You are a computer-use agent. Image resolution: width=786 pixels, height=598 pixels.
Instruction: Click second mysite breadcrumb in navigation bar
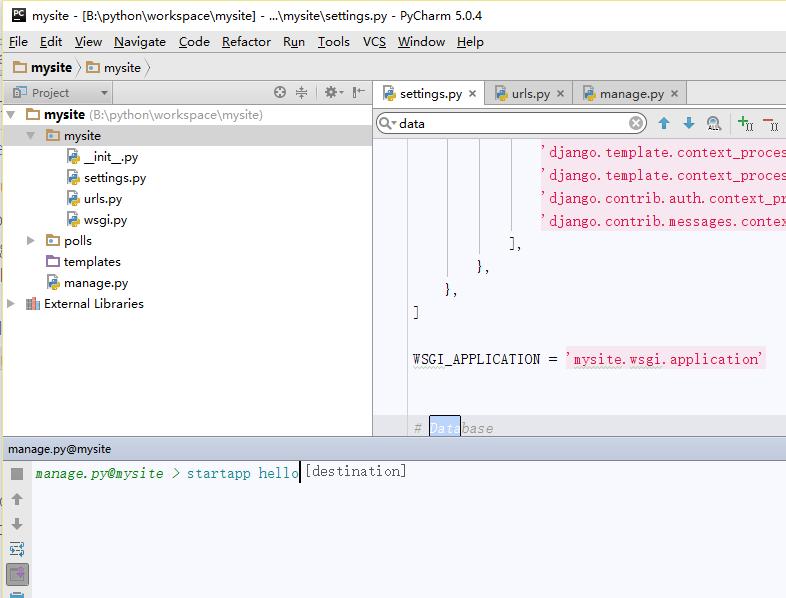click(114, 68)
